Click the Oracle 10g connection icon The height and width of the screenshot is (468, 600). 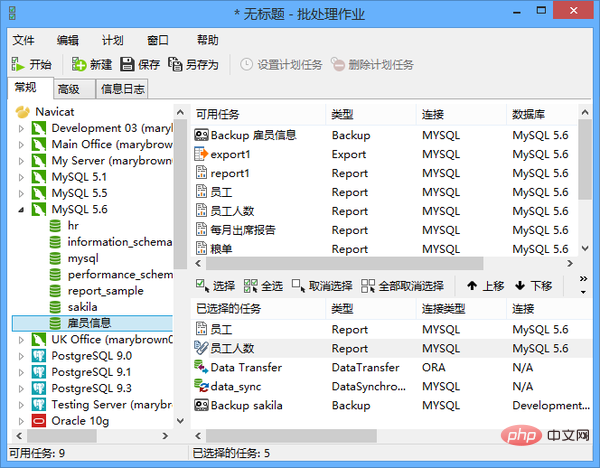coord(39,421)
